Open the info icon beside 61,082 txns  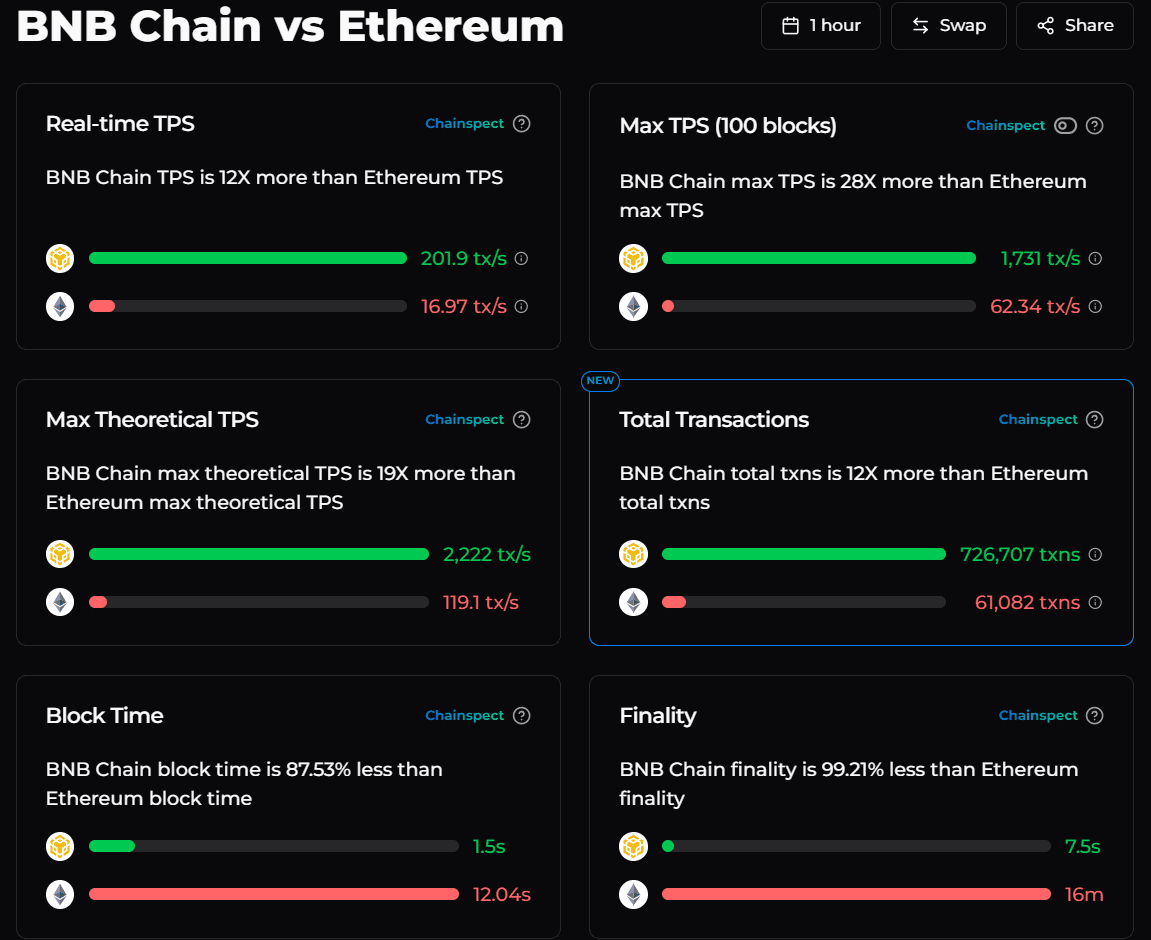1095,602
